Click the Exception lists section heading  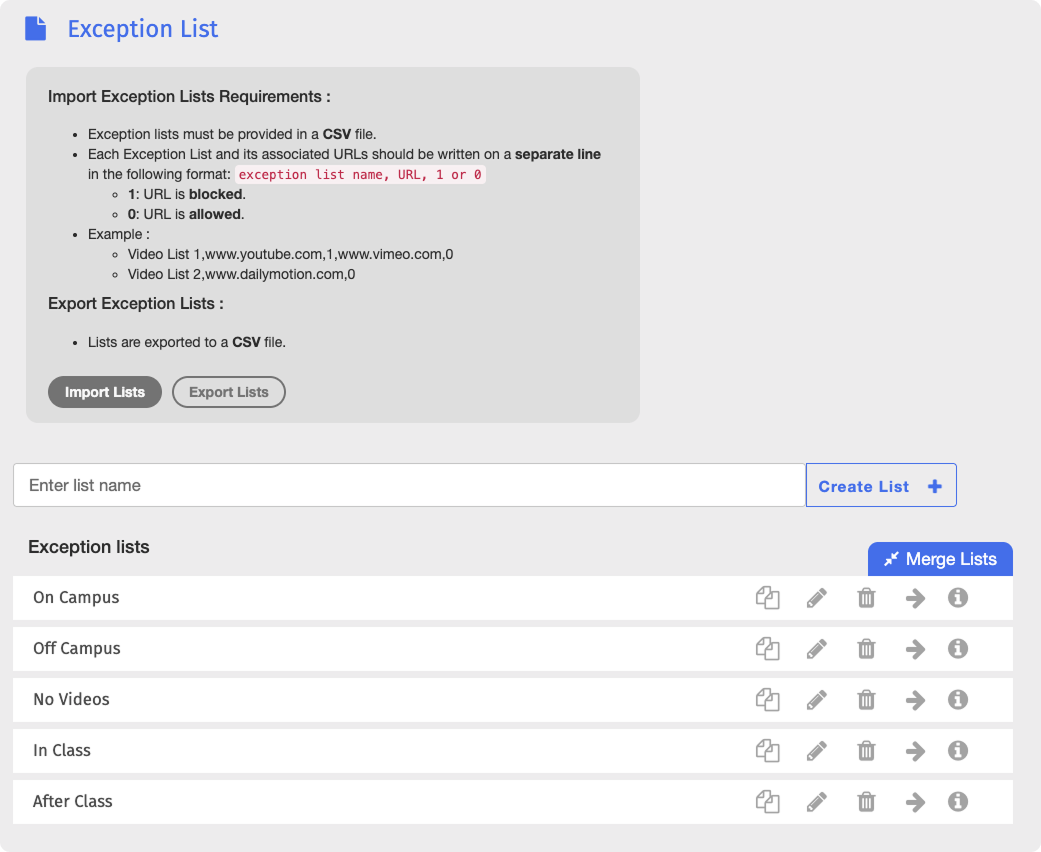tap(89, 547)
